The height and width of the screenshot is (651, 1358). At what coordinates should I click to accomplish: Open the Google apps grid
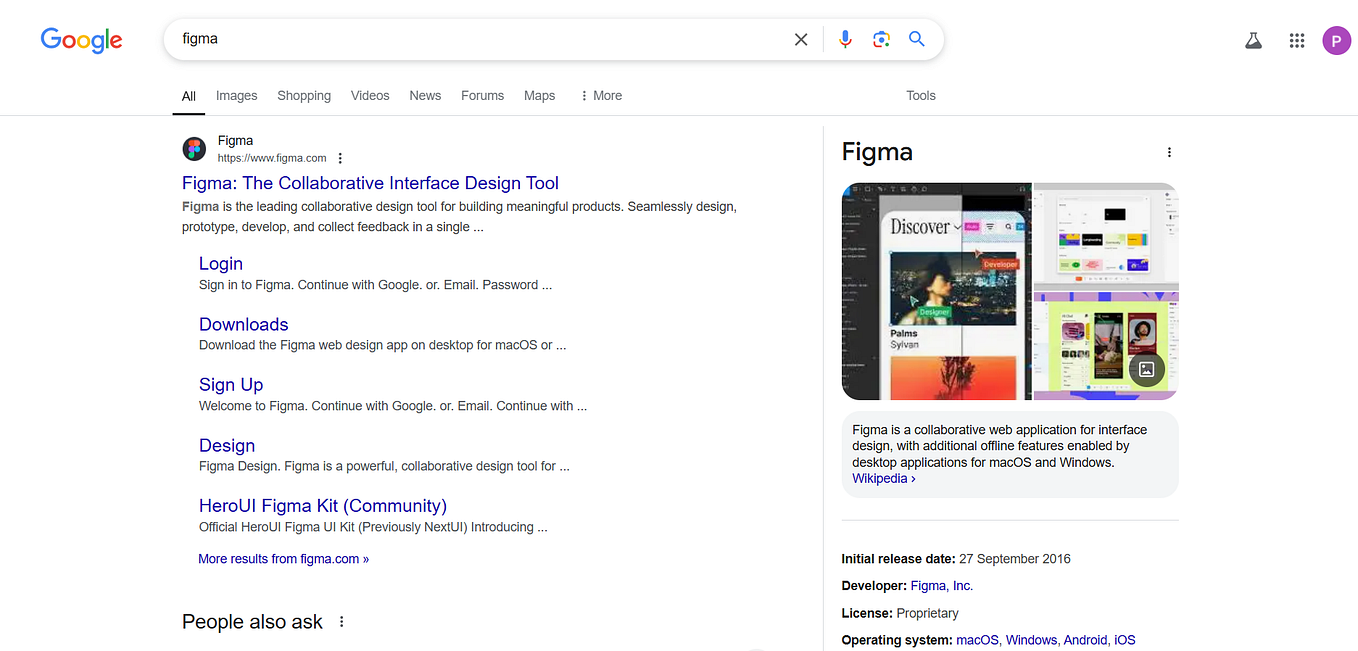tap(1297, 40)
